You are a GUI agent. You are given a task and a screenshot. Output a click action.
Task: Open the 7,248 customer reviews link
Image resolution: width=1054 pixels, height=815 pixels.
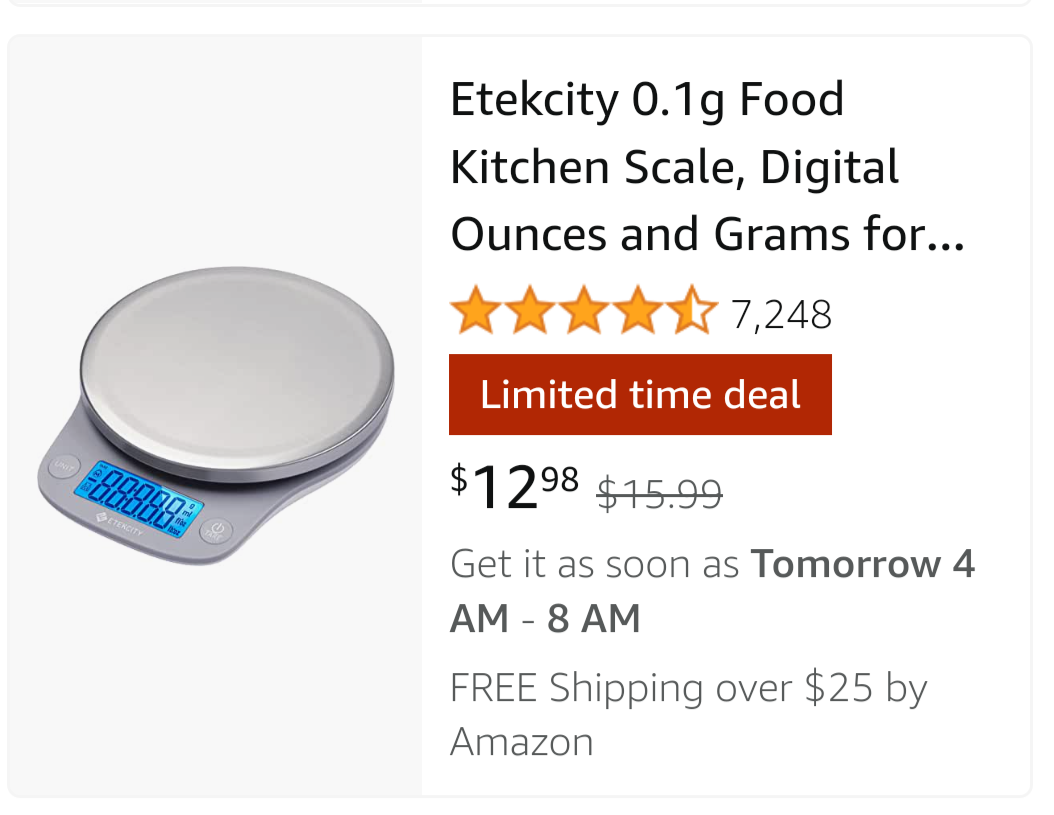coord(781,315)
